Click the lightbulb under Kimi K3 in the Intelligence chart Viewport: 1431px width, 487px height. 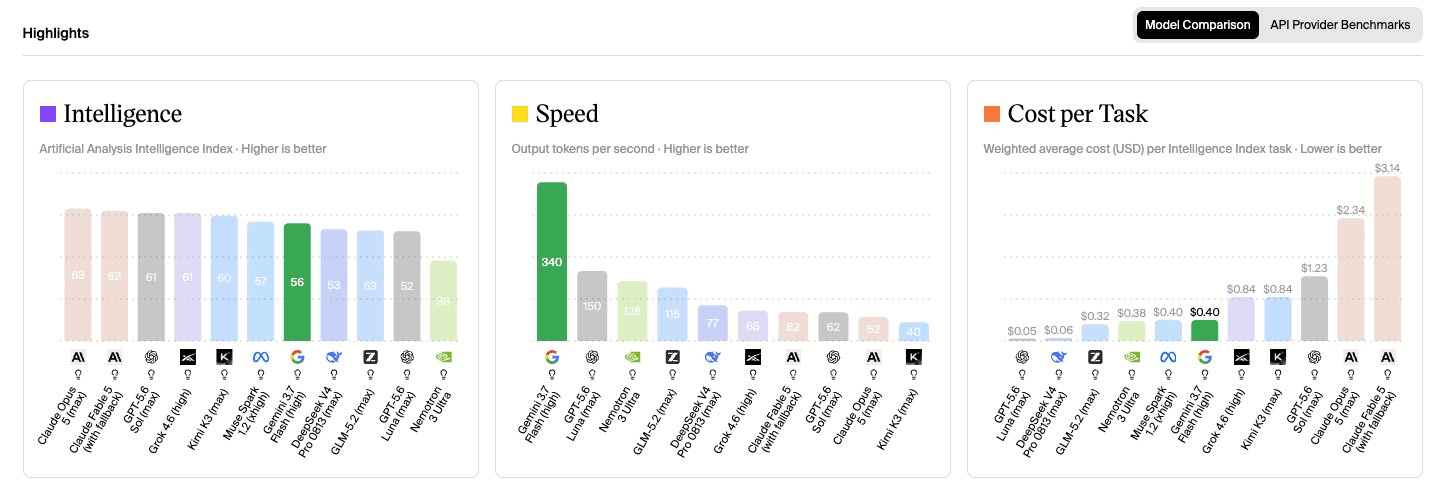(x=225, y=375)
